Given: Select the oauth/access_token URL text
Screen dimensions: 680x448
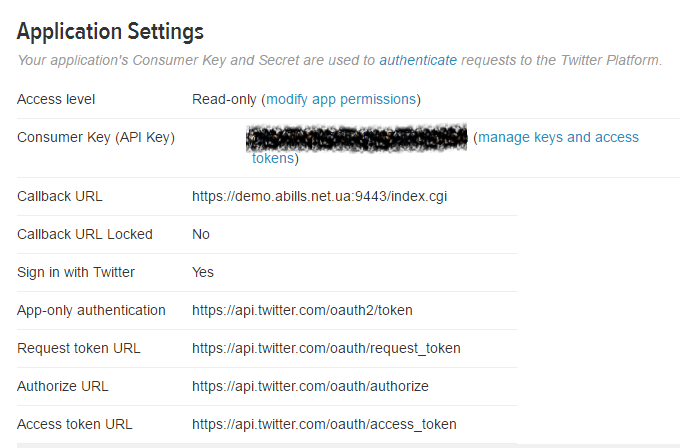Looking at the screenshot, I should click(x=324, y=424).
